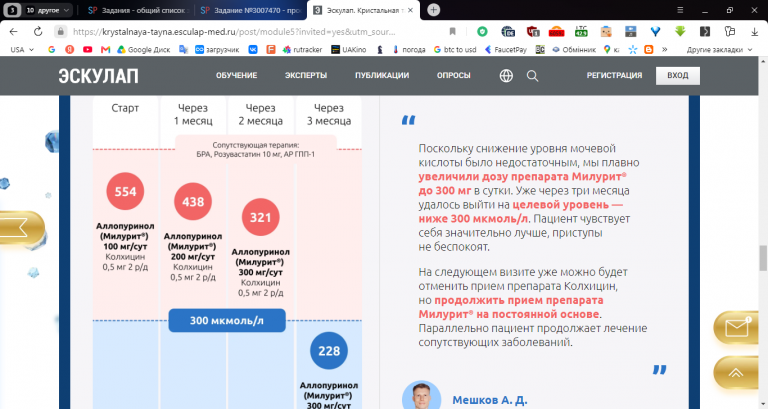Switch to 'Задания - общий список' tab
768x409 pixels.
click(x=138, y=10)
